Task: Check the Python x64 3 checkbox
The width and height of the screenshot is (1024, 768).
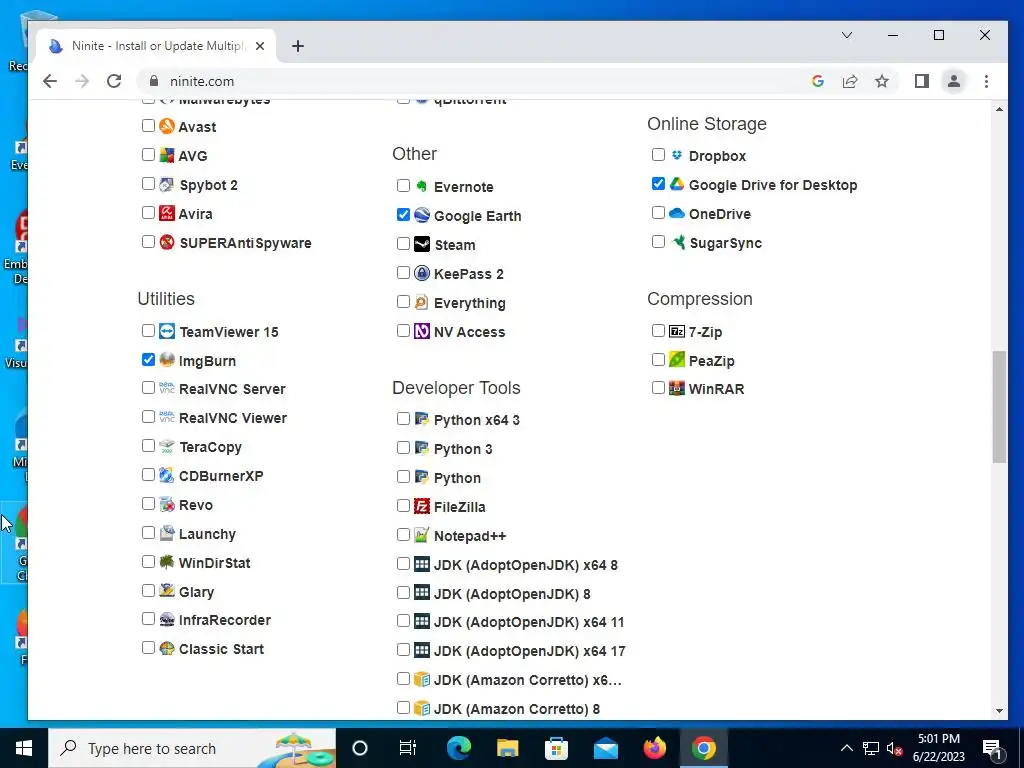Action: click(403, 419)
